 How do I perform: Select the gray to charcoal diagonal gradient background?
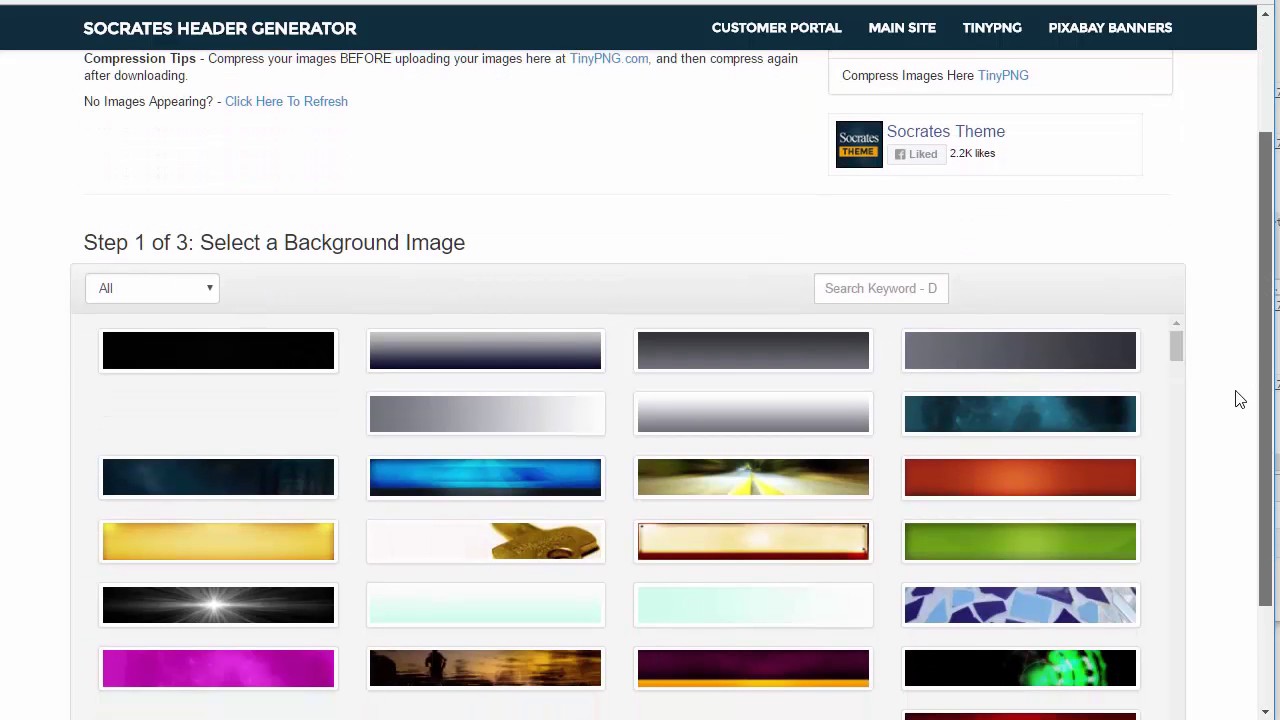(x=1020, y=351)
